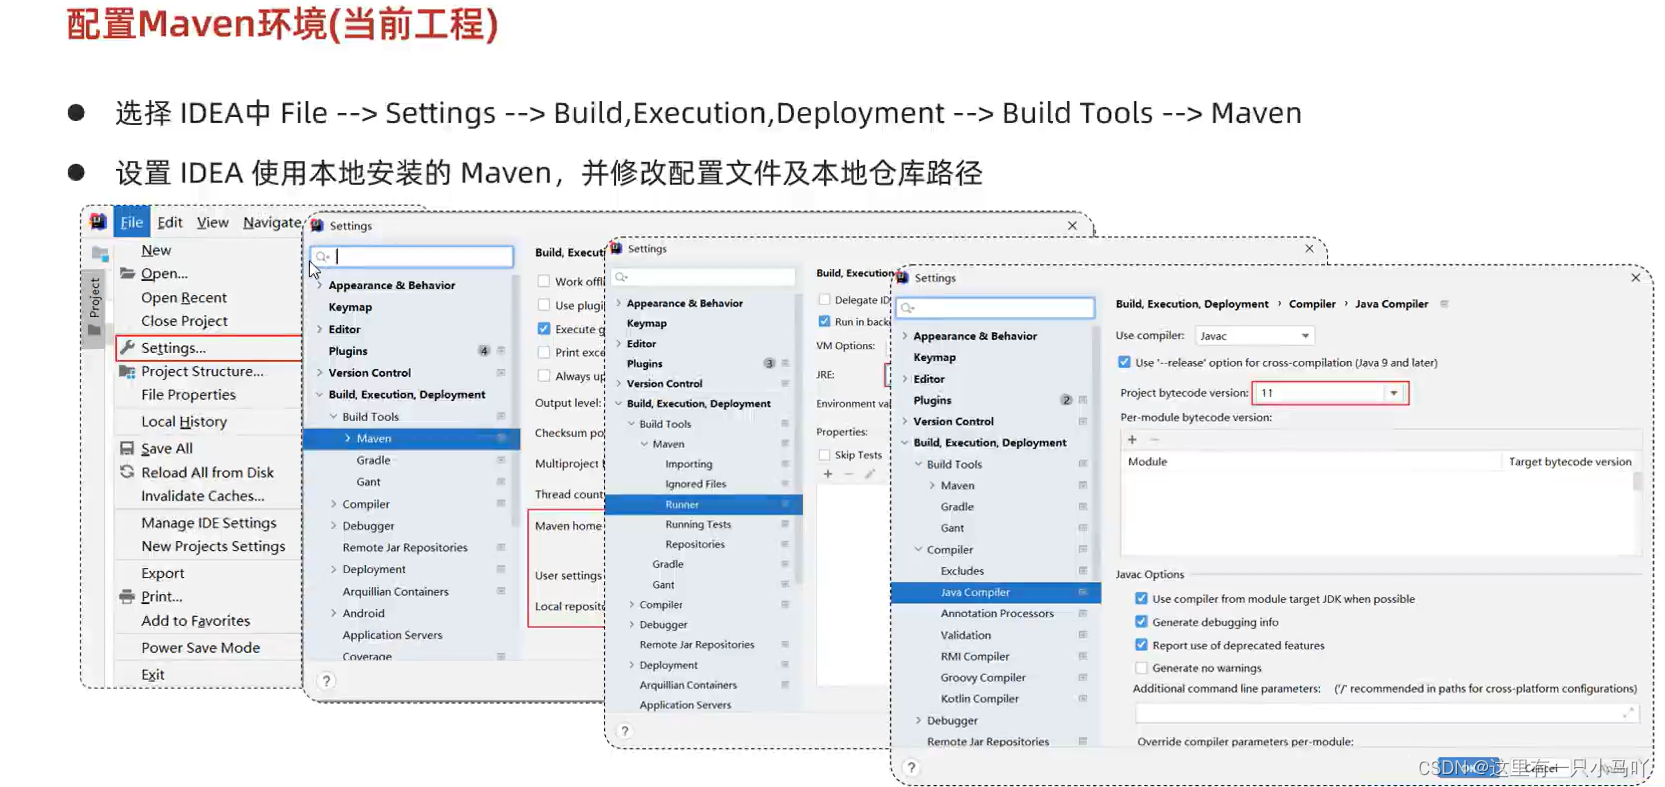Image resolution: width=1665 pixels, height=787 pixels.
Task: Click the Settings wrench icon
Action: tap(127, 347)
